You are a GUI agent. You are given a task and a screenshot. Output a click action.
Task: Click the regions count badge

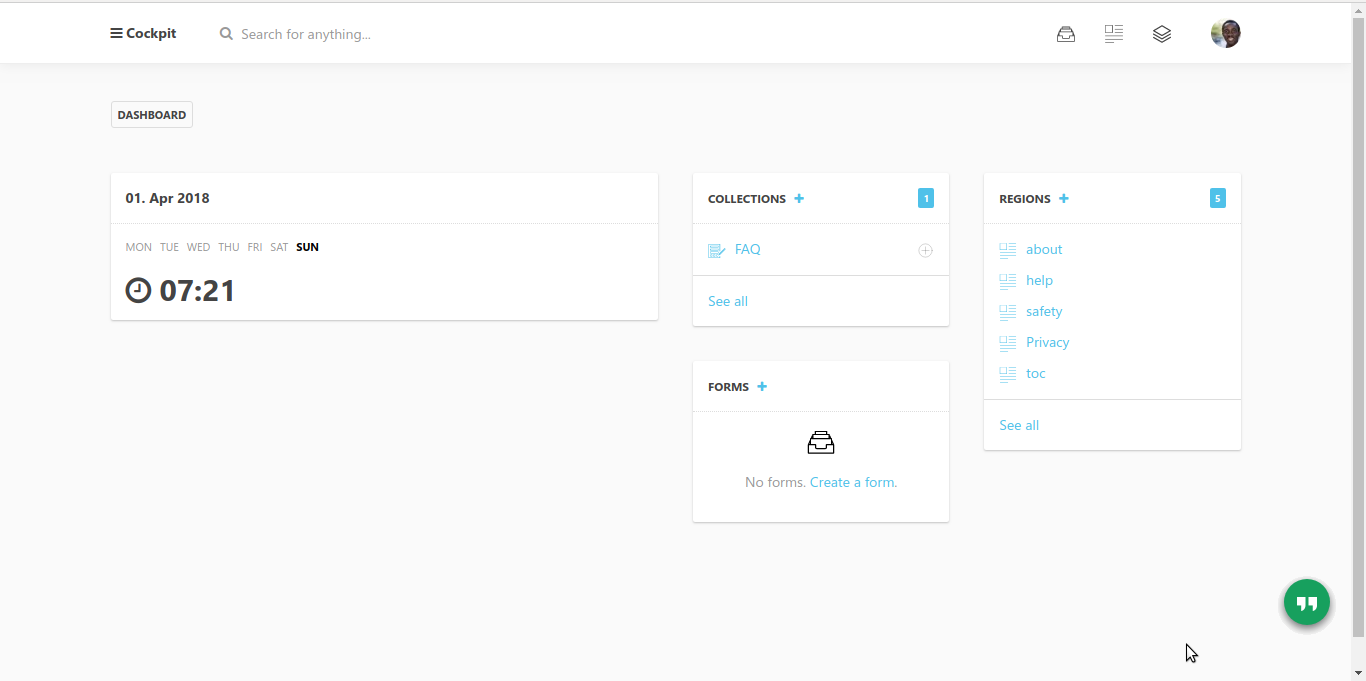[x=1217, y=198]
